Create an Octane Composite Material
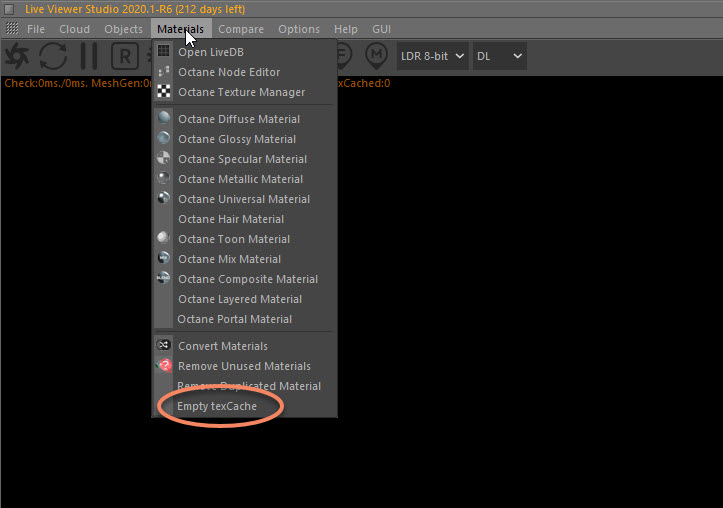 click(244, 279)
